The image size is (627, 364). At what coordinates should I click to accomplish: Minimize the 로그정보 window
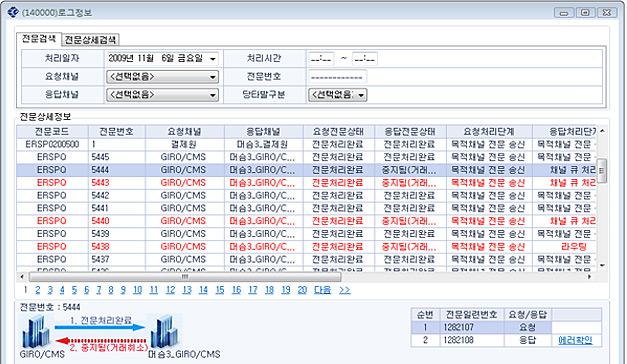click(x=564, y=13)
